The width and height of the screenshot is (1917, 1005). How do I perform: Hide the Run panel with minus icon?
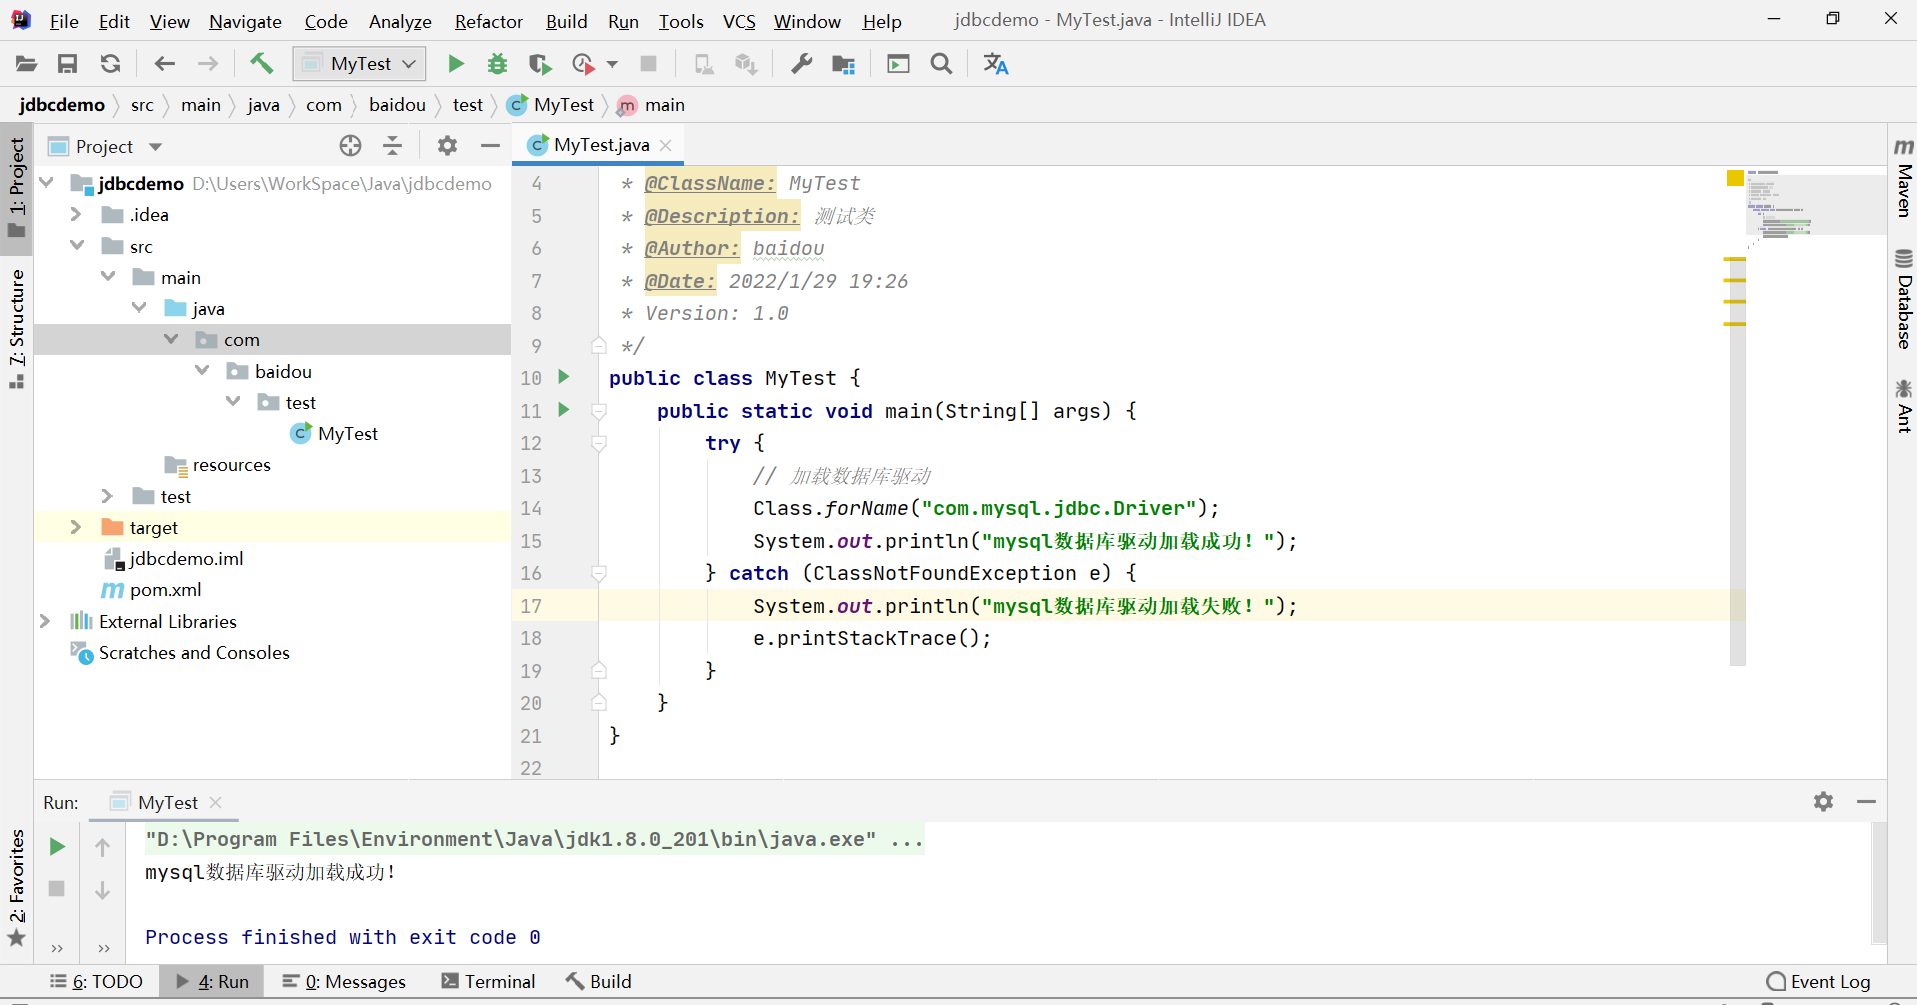point(1866,802)
